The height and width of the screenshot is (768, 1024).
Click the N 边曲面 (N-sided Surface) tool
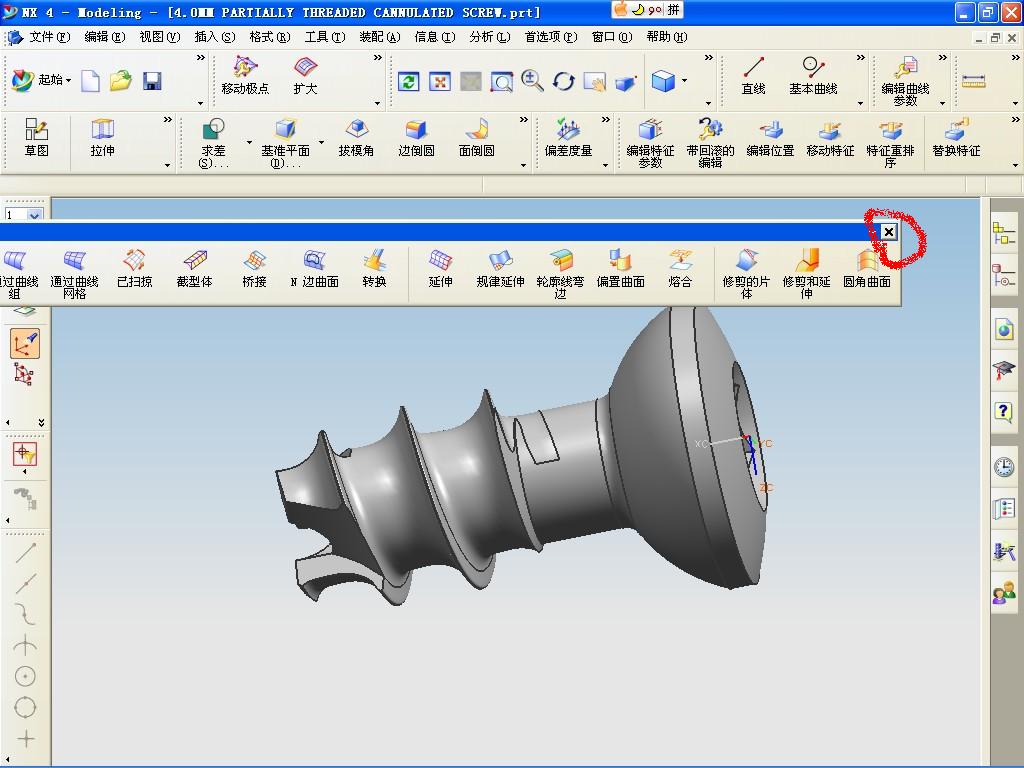tap(315, 268)
